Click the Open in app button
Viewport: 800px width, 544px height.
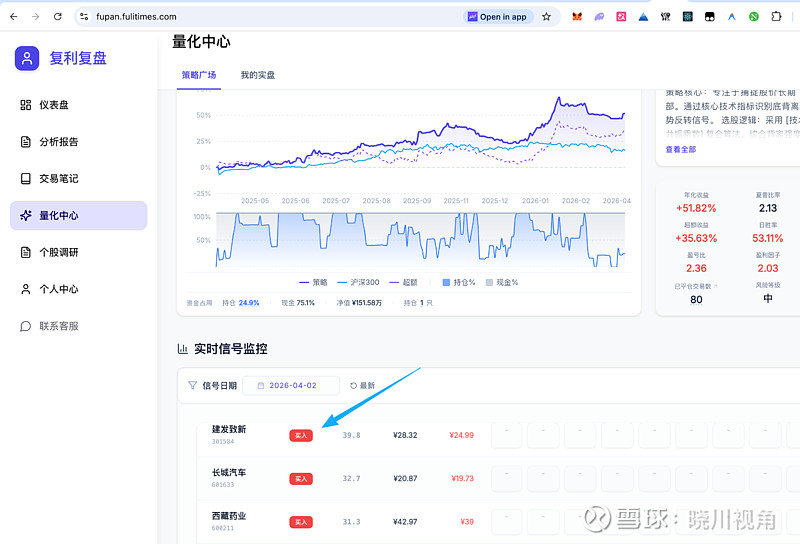point(498,17)
